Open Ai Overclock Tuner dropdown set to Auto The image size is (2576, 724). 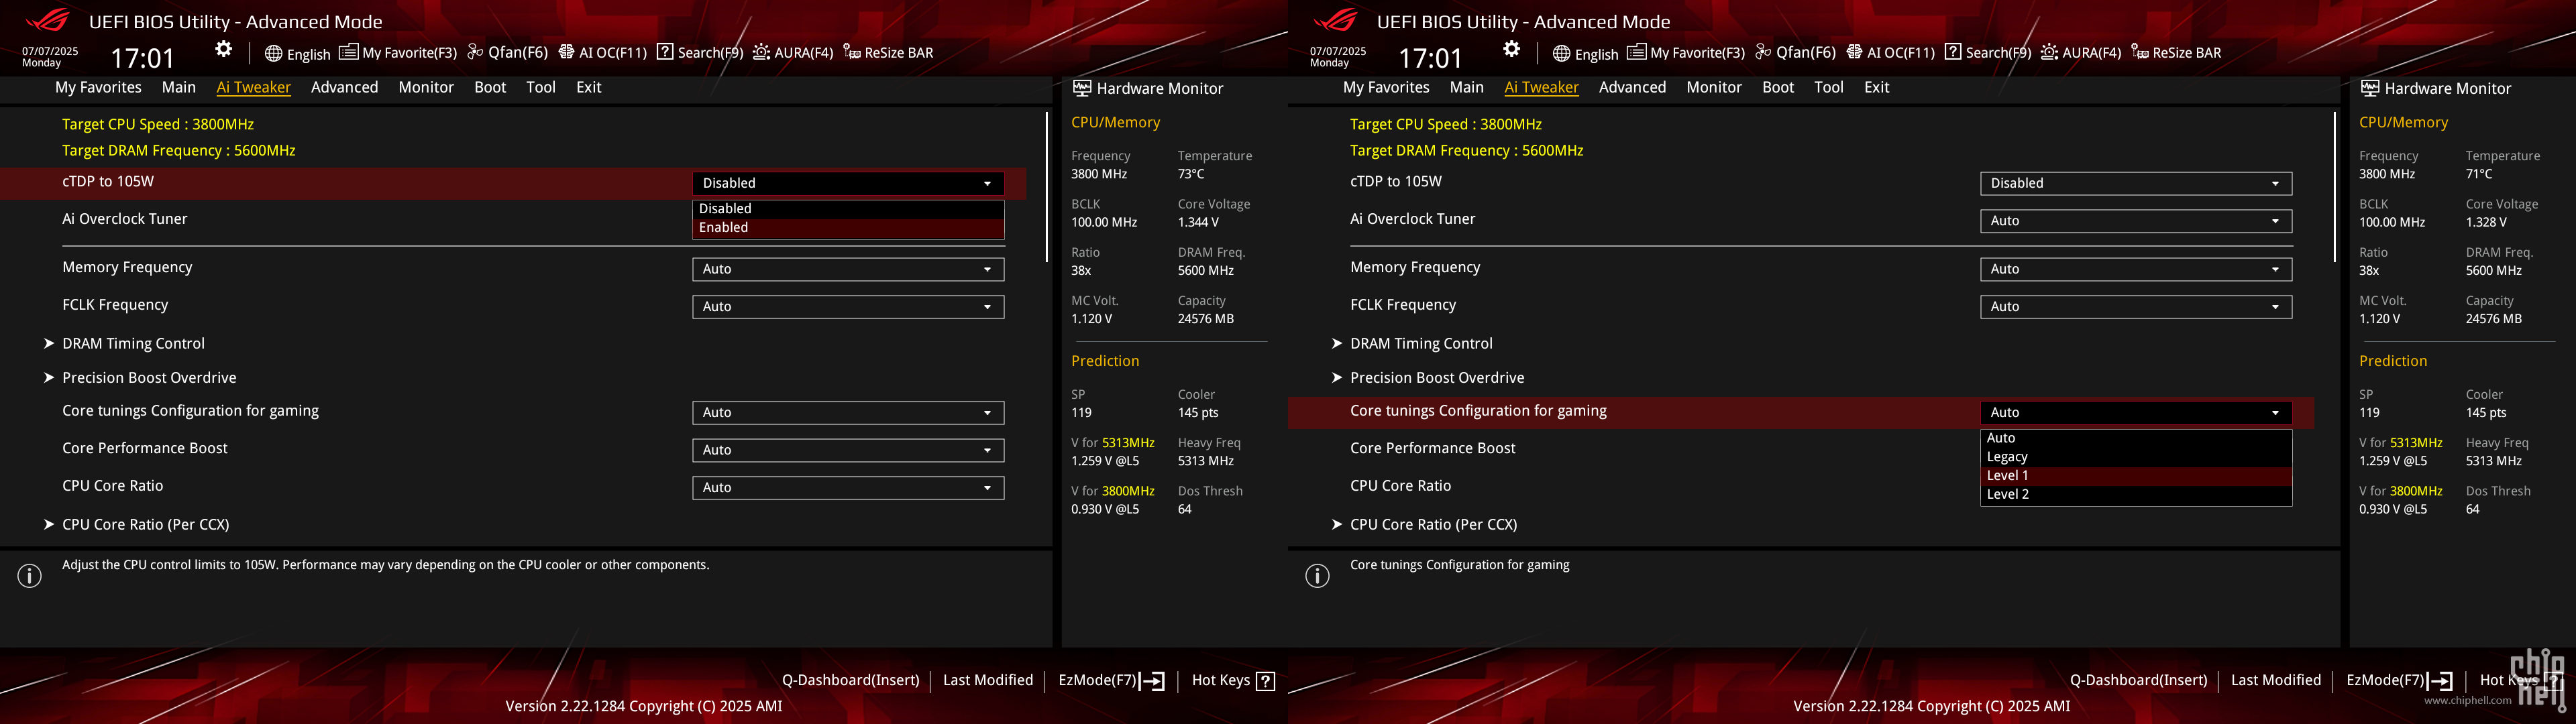tap(2136, 221)
